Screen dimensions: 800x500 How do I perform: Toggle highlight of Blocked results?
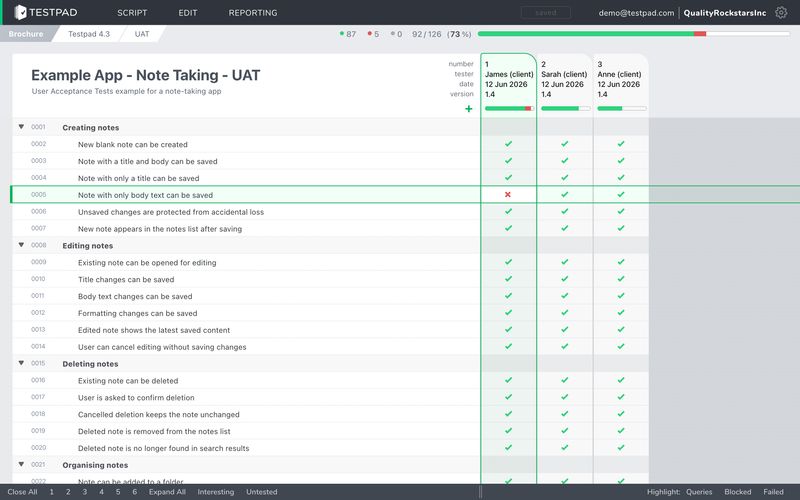[738, 492]
